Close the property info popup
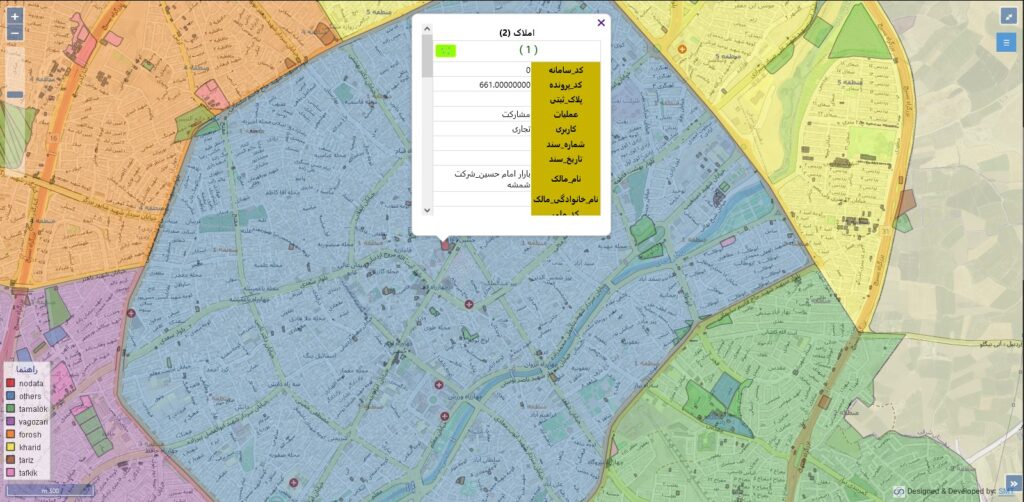The height and width of the screenshot is (502, 1024). point(601,22)
